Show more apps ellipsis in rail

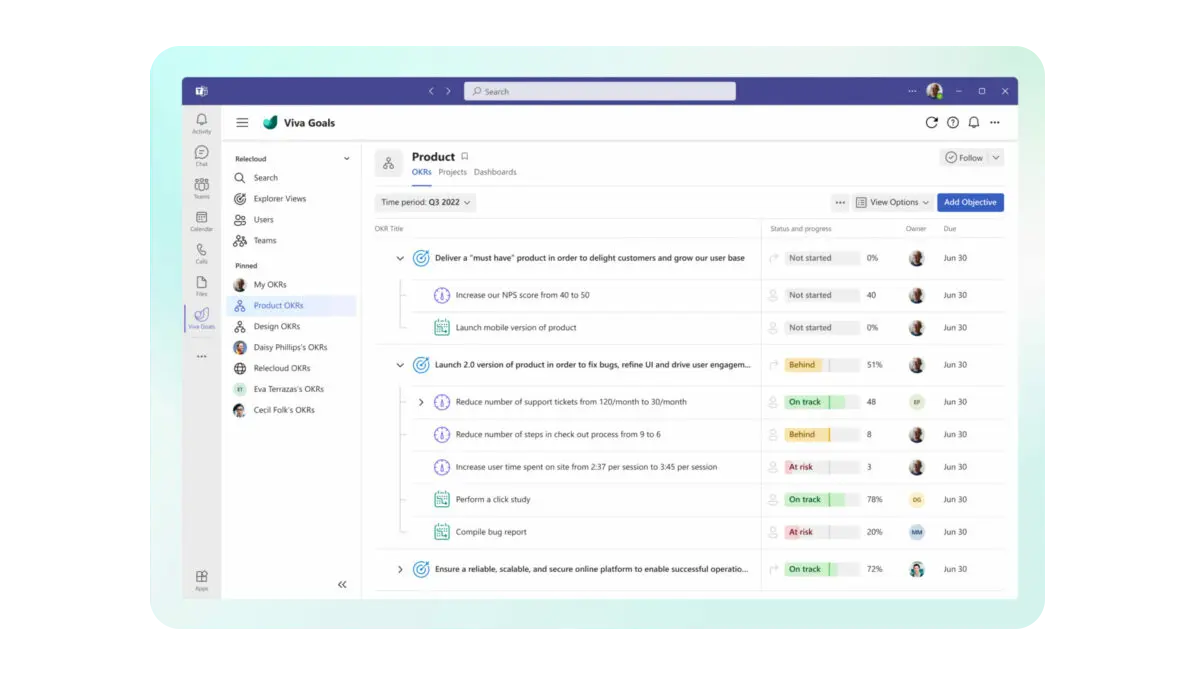[201, 356]
